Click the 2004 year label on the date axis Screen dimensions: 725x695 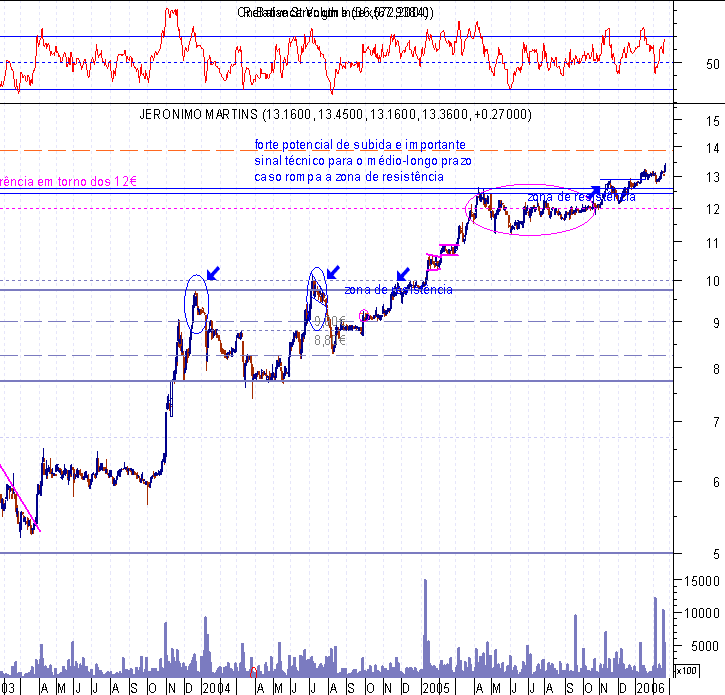(216, 688)
